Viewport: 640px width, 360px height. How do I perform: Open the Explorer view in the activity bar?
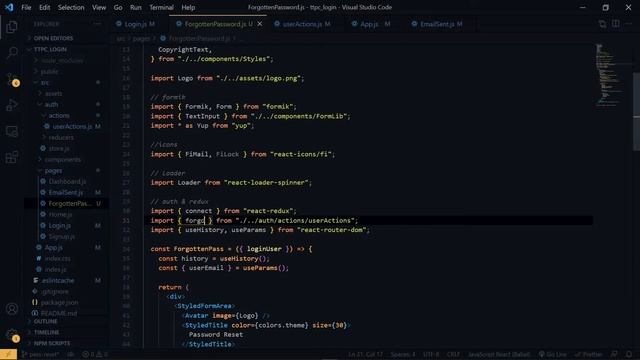pyautogui.click(x=12, y=27)
